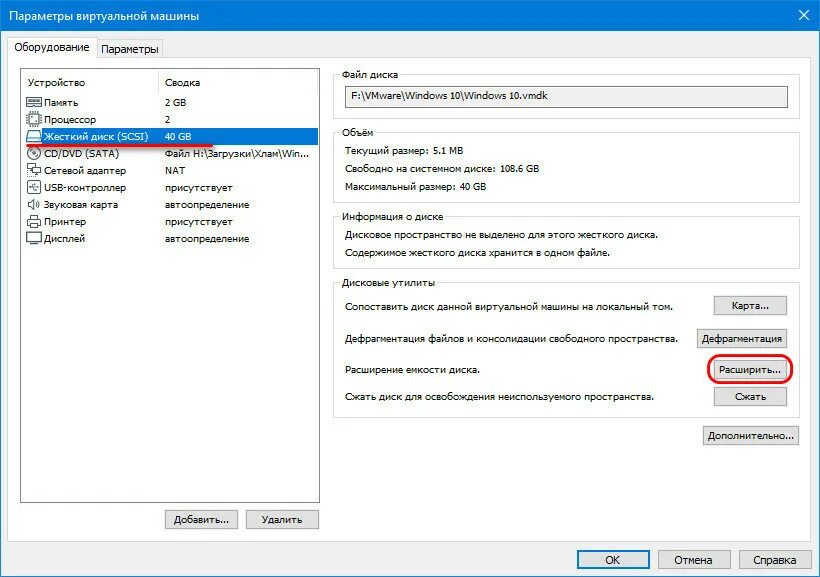Select the Память device row label
Screen dimensions: 820x577
[61, 103]
